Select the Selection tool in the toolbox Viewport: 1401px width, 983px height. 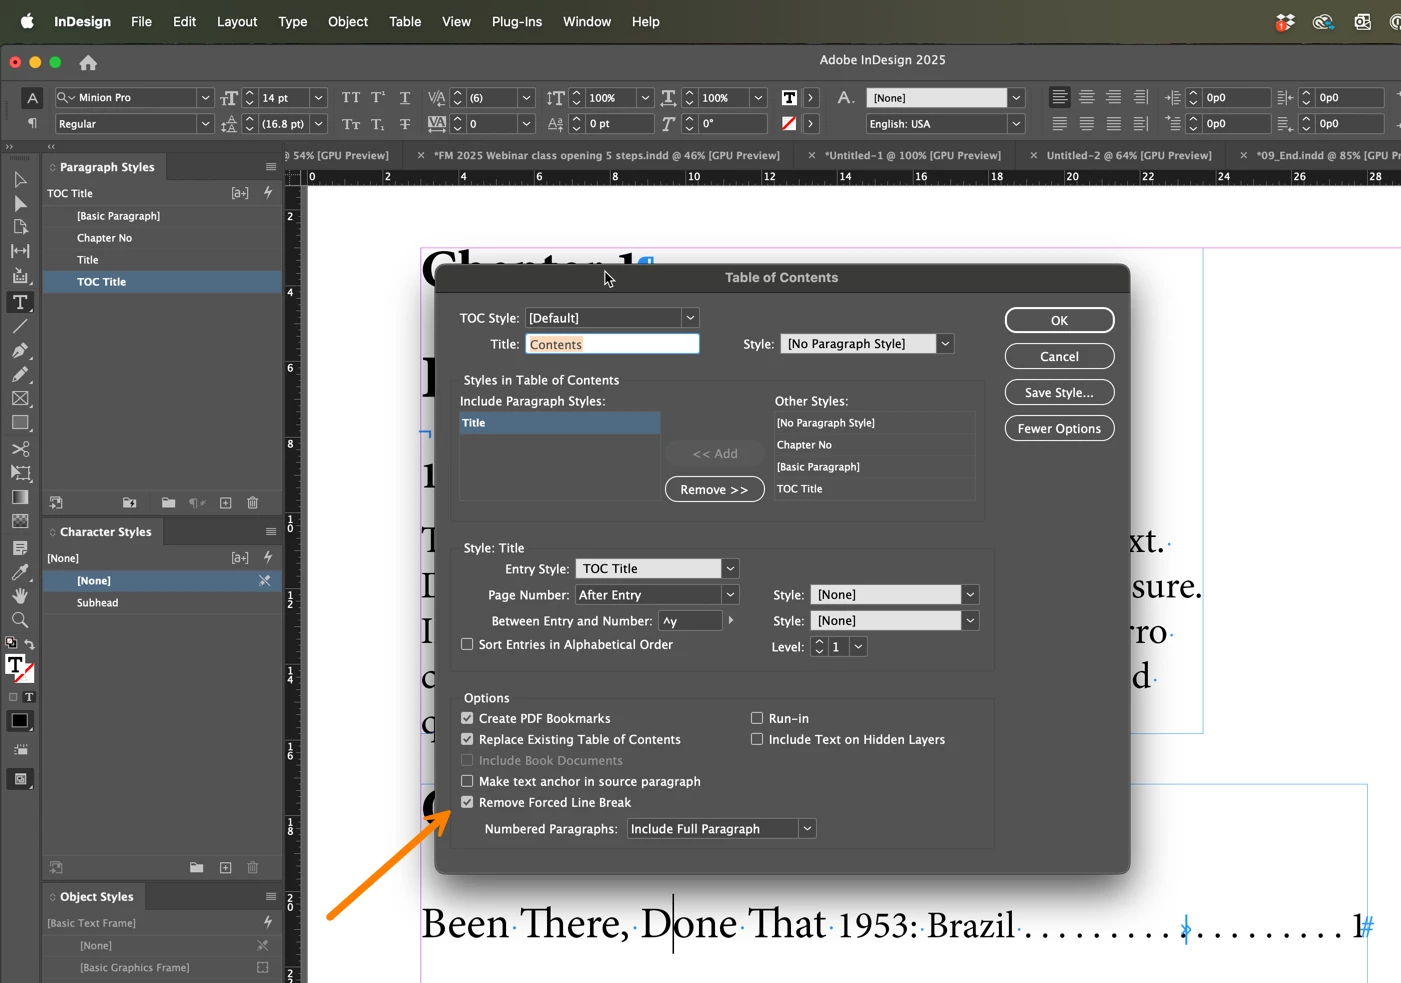(x=20, y=180)
